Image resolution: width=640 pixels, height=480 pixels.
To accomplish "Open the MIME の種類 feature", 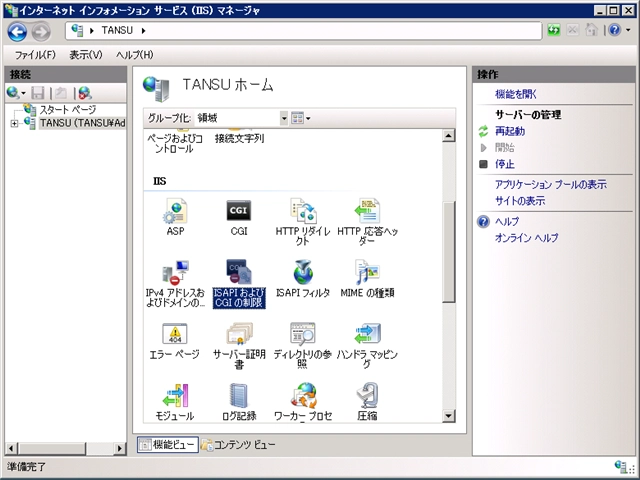I will coord(367,278).
